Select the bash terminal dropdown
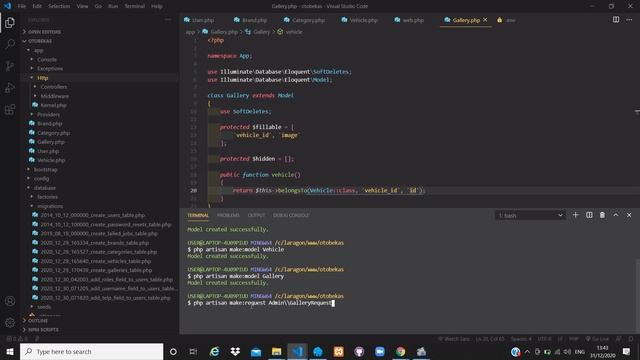Image resolution: width=640 pixels, height=360 pixels. [530, 215]
